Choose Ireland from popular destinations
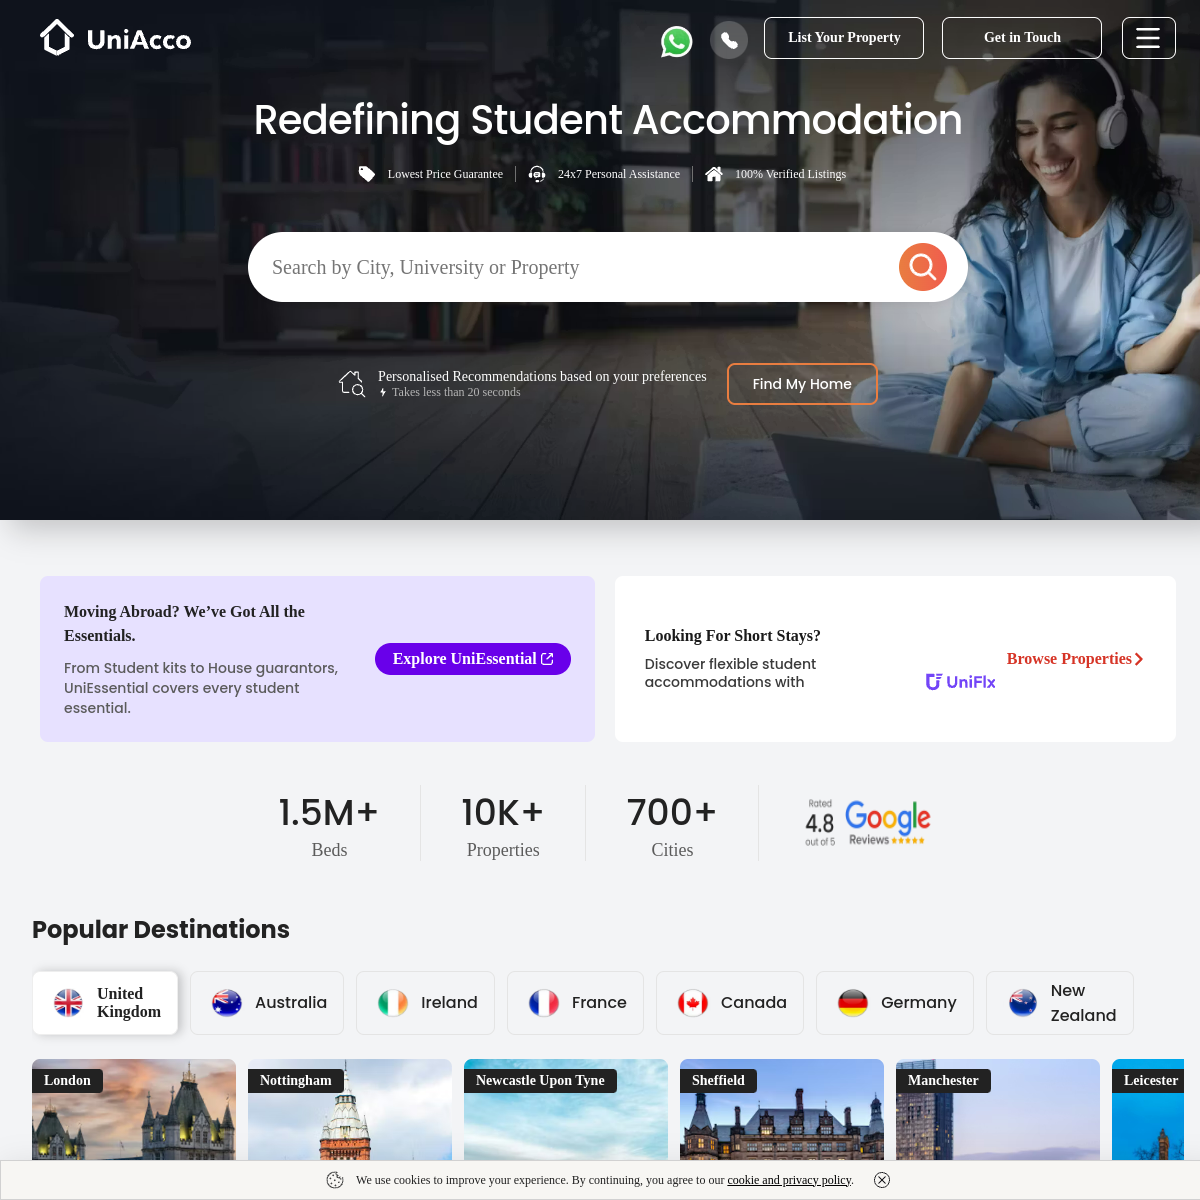Viewport: 1200px width, 1200px height. pyautogui.click(x=426, y=1003)
